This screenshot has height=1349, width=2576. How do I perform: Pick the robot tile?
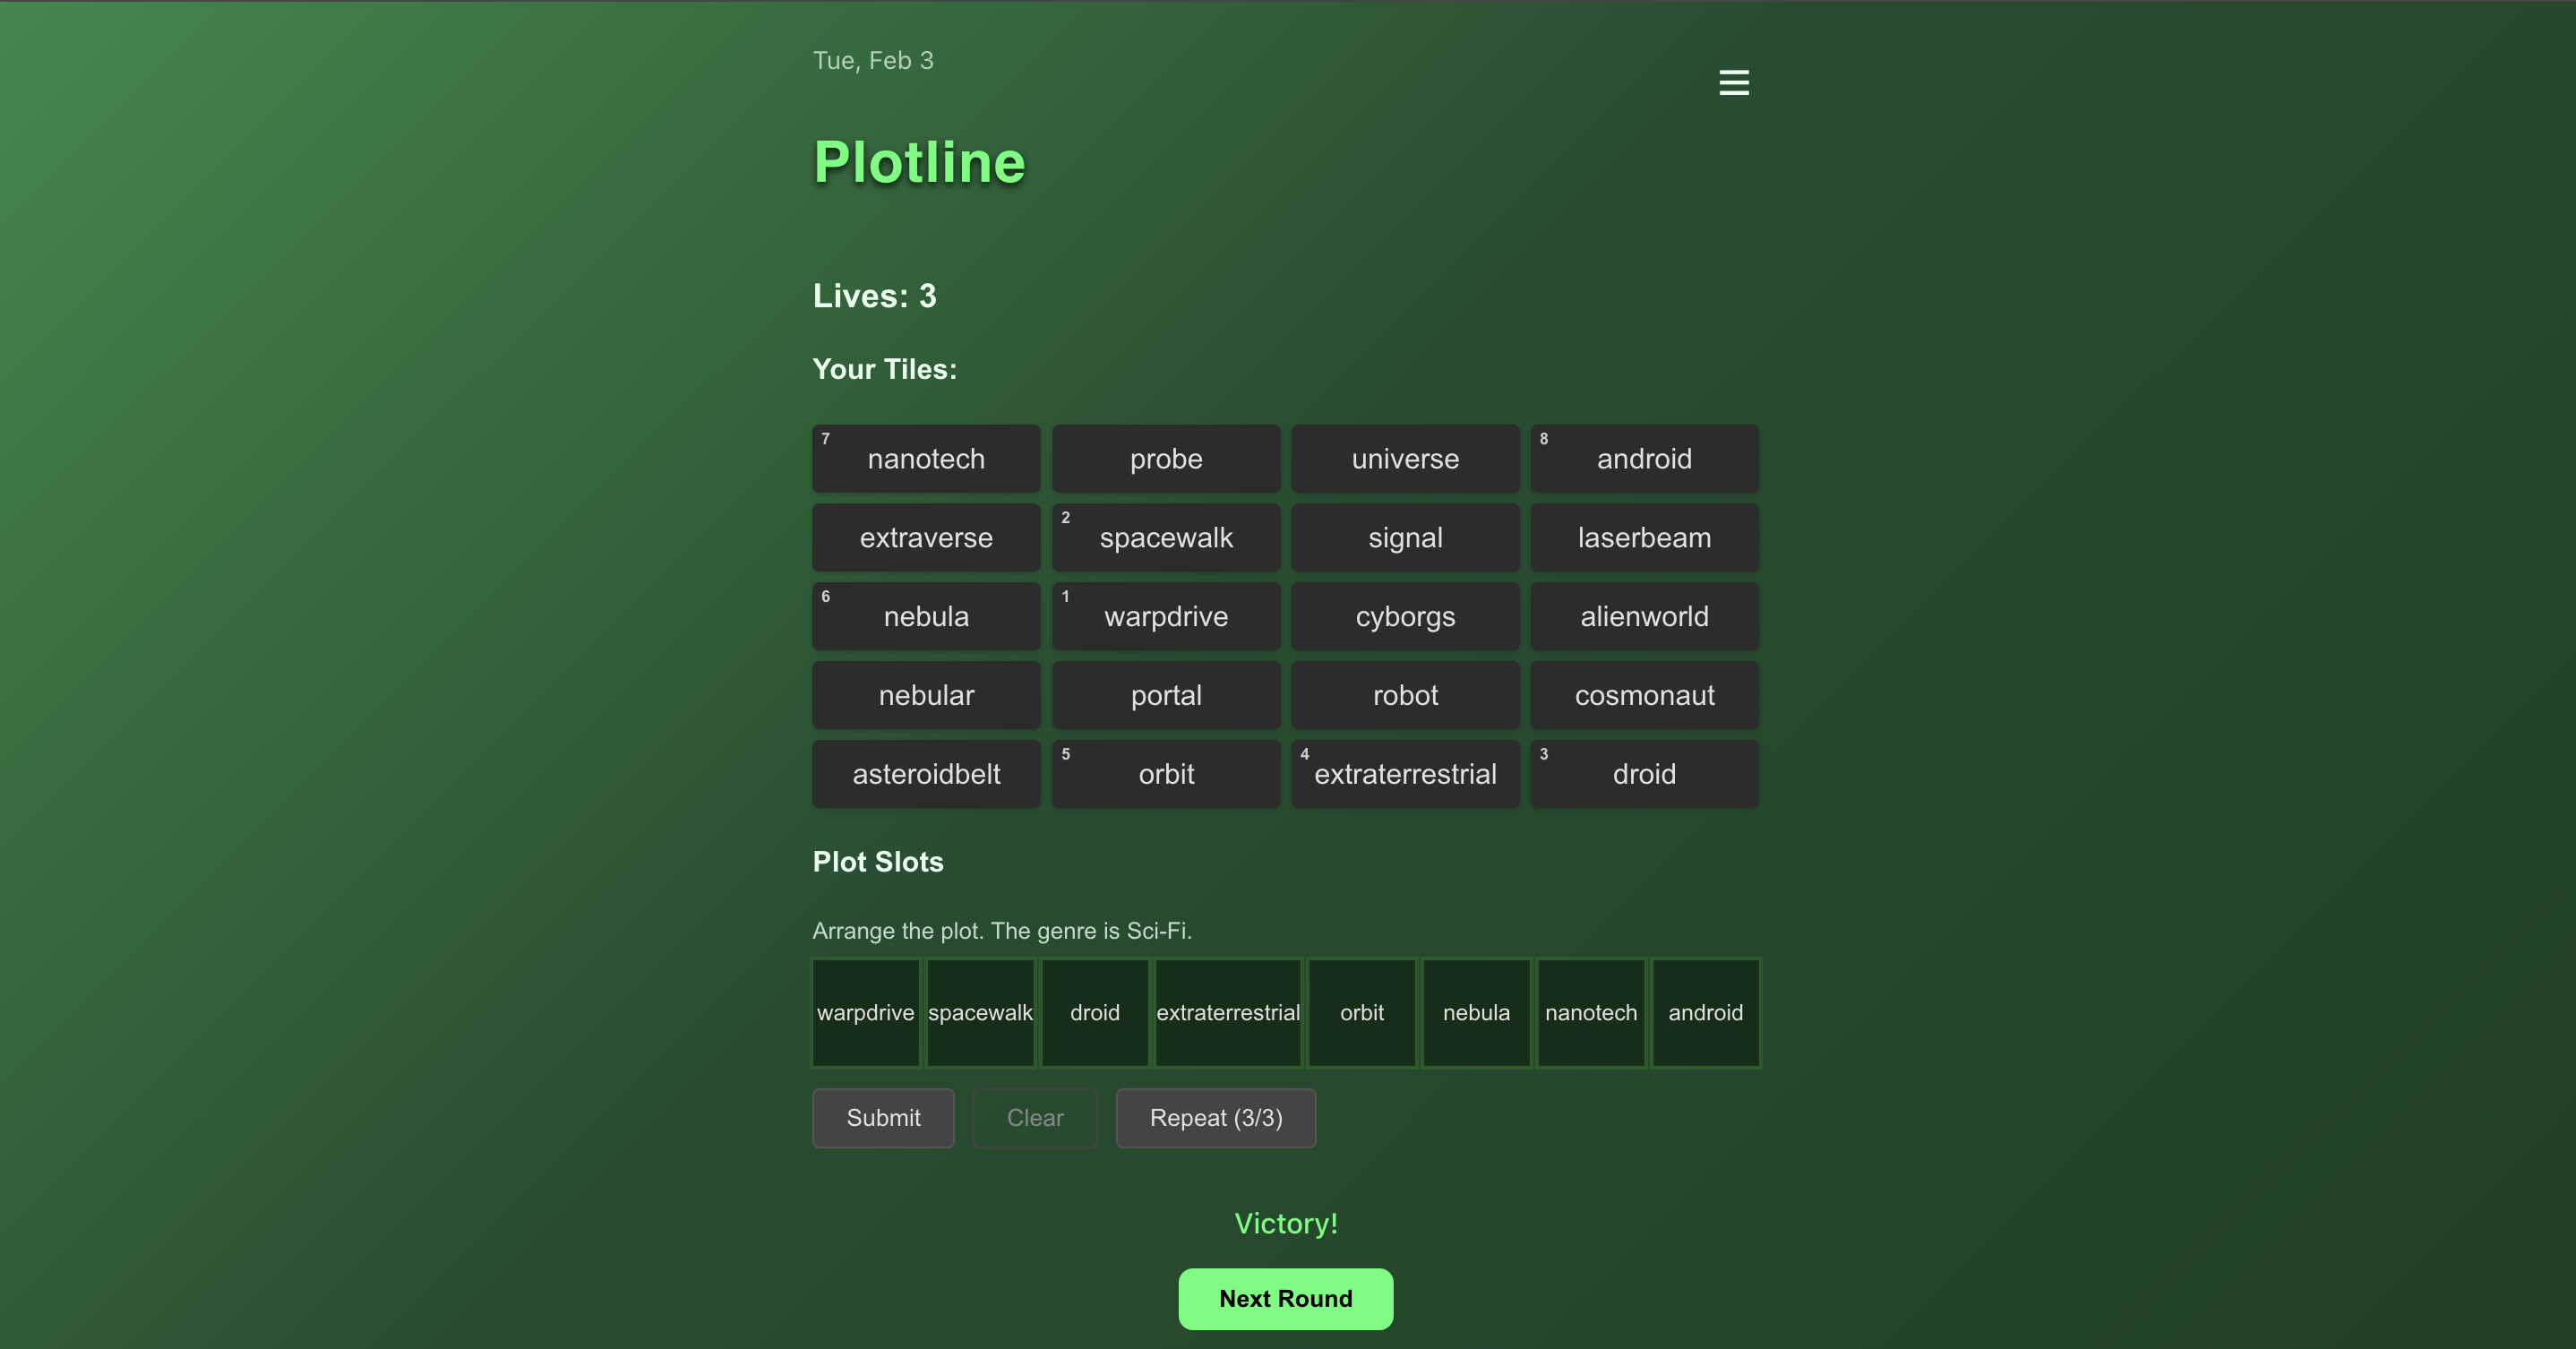[1405, 695]
